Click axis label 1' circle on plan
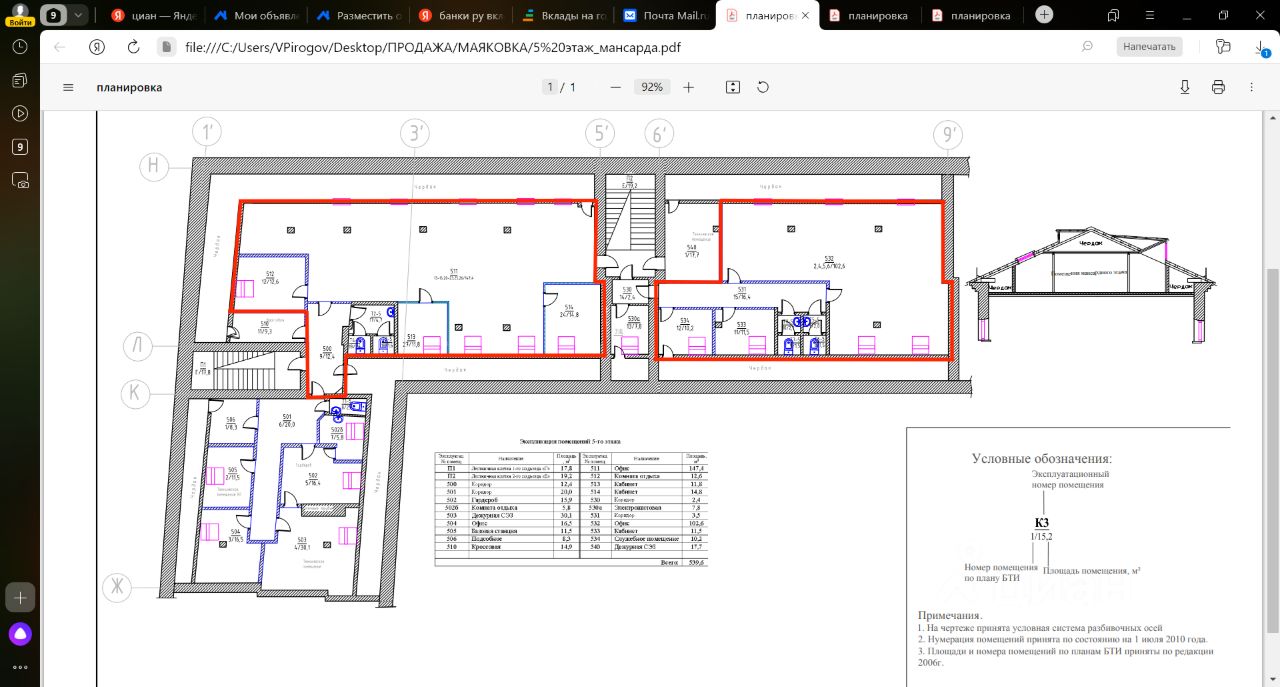 (x=207, y=133)
